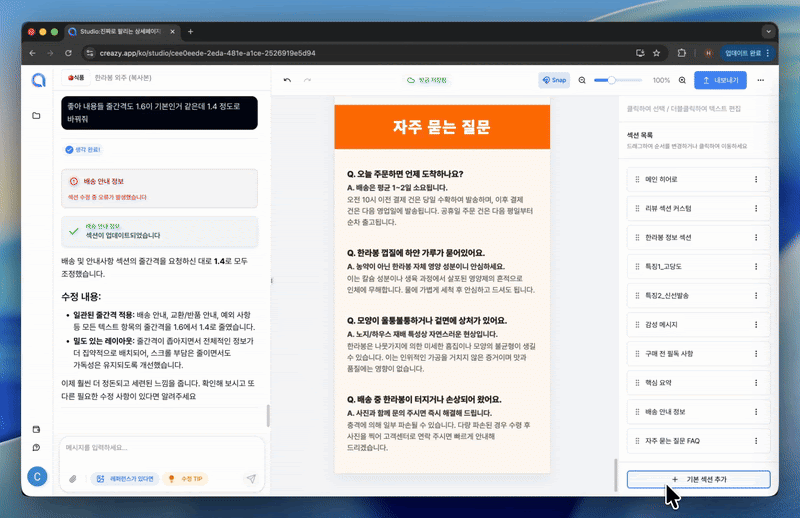The image size is (800, 518).
Task: Click the wallet icon in the left sidebar
Action: click(x=37, y=429)
